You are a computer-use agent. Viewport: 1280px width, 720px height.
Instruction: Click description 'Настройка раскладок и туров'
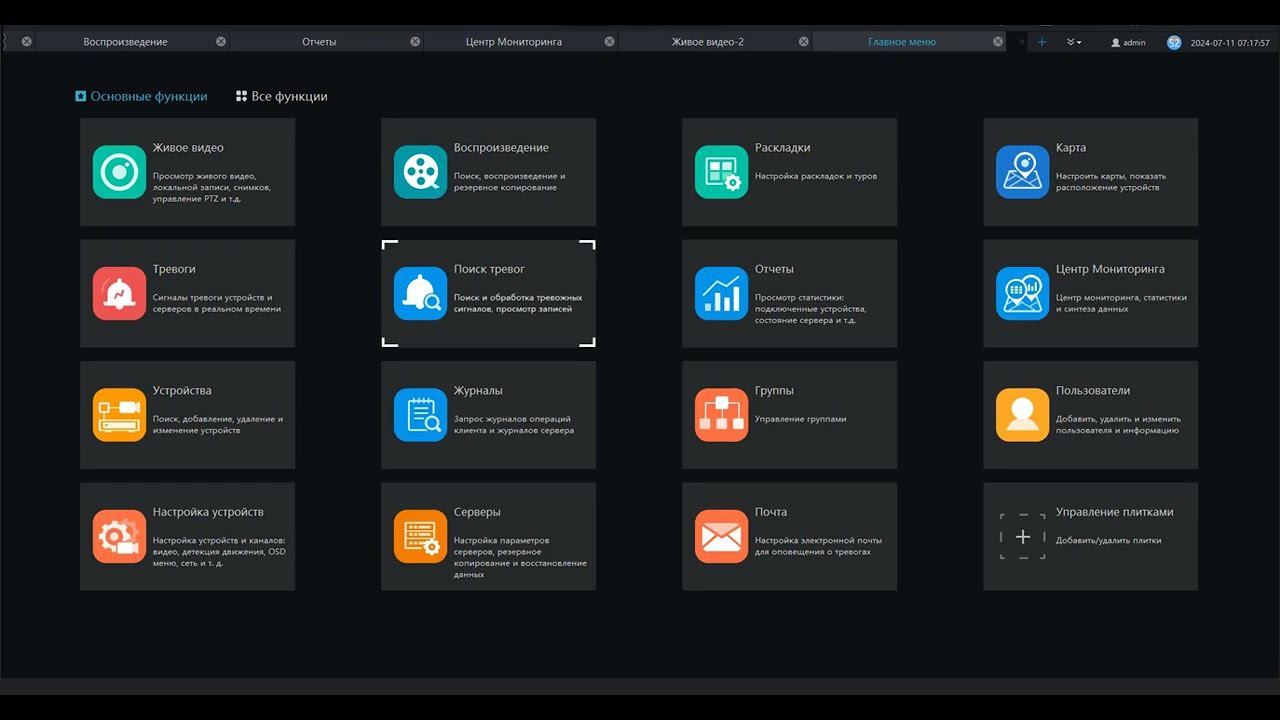(816, 176)
